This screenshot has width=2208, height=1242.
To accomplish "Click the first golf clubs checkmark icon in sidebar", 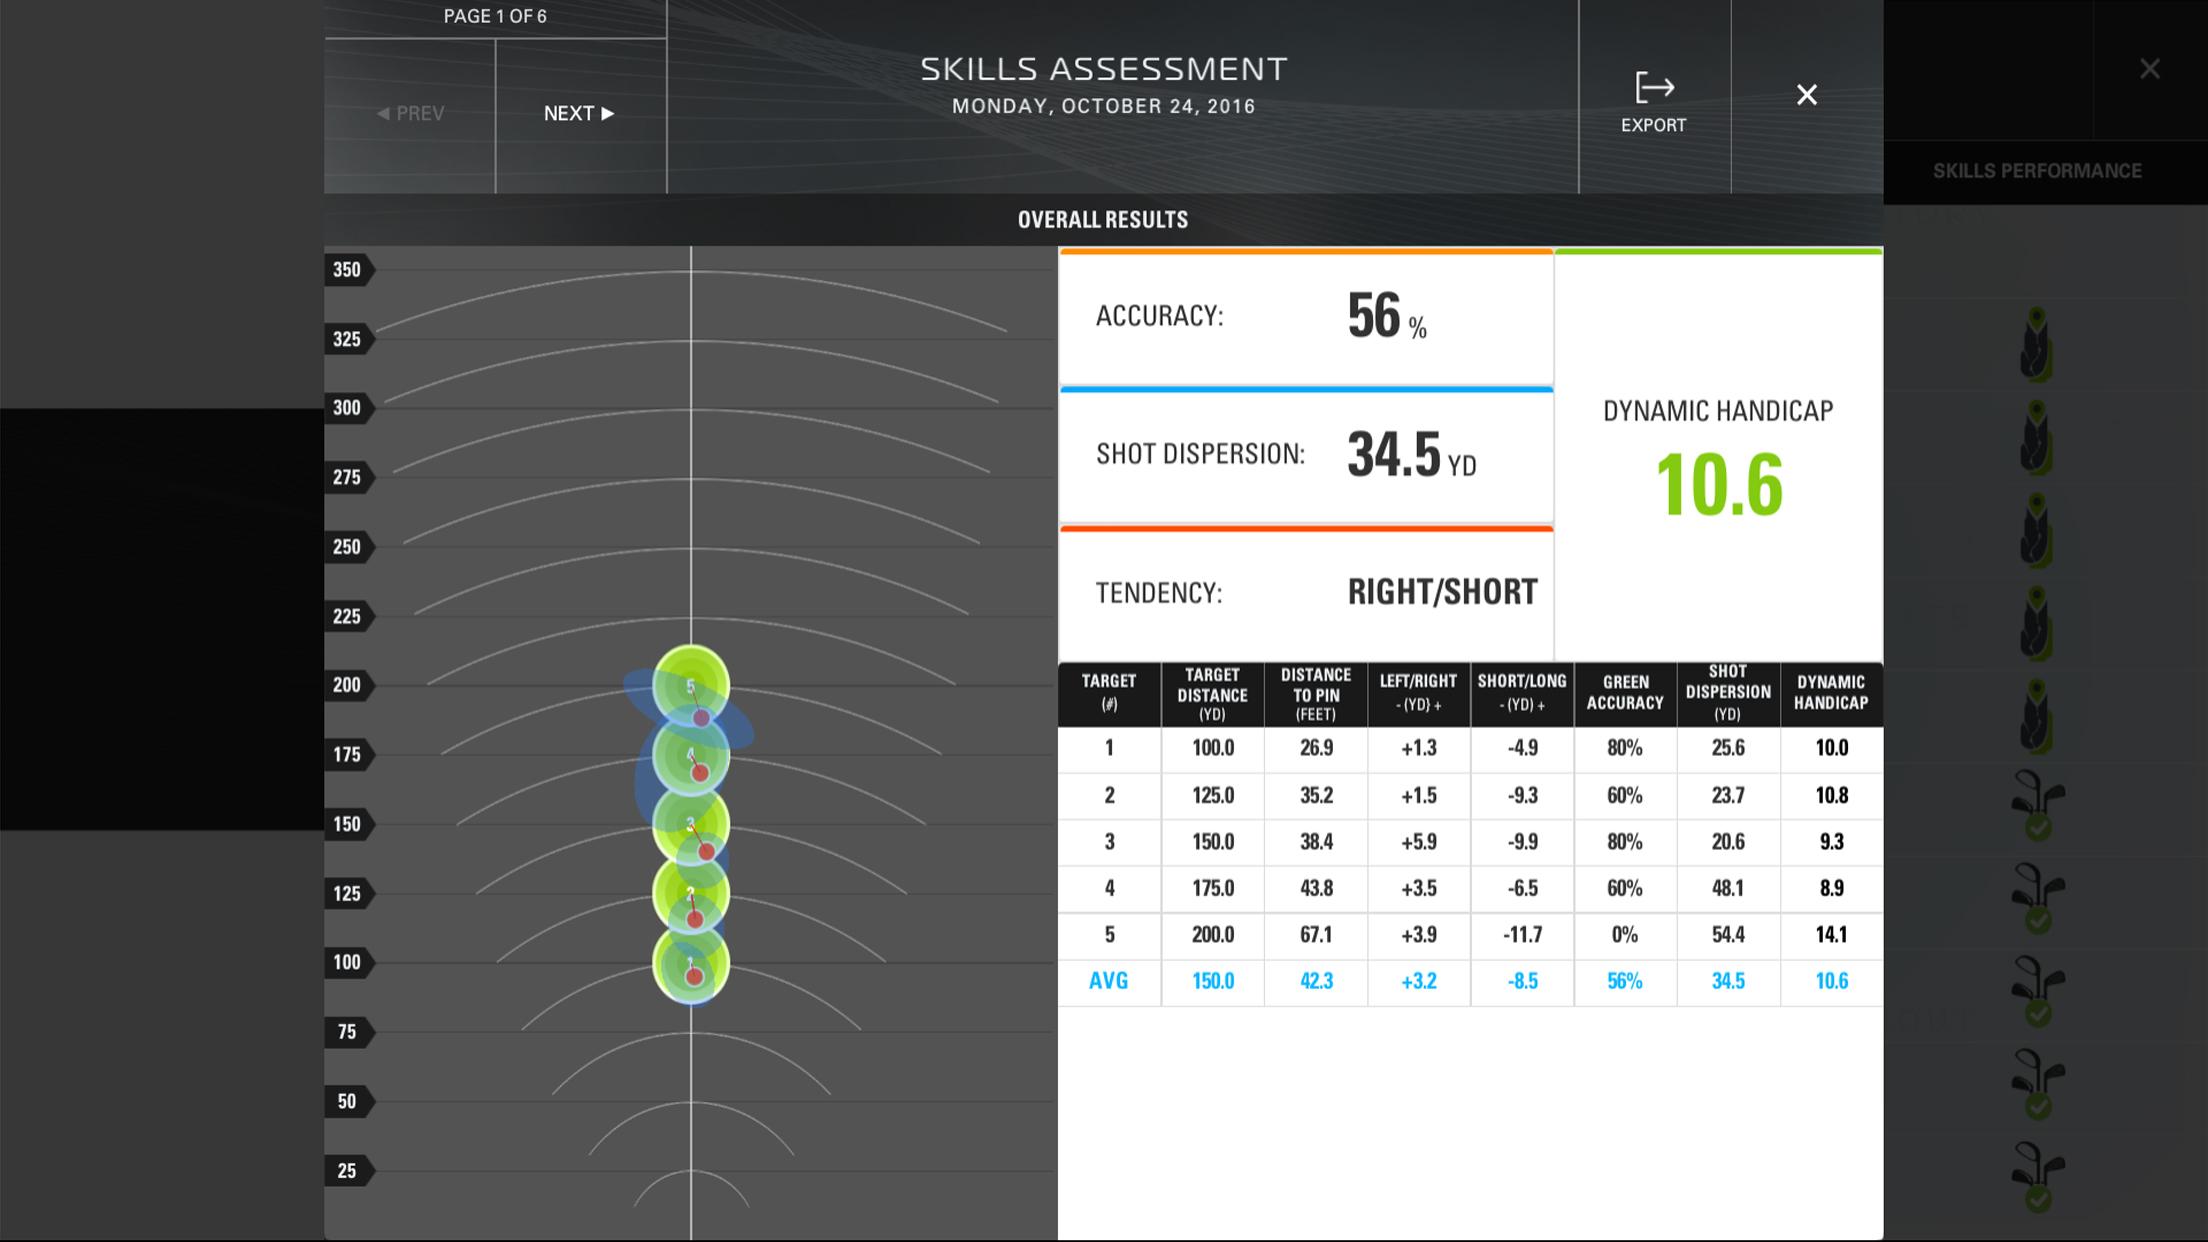I will pos(2036,805).
